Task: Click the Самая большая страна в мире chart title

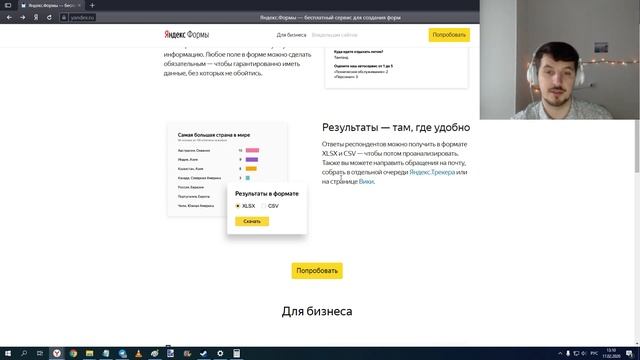Action: (x=214, y=135)
